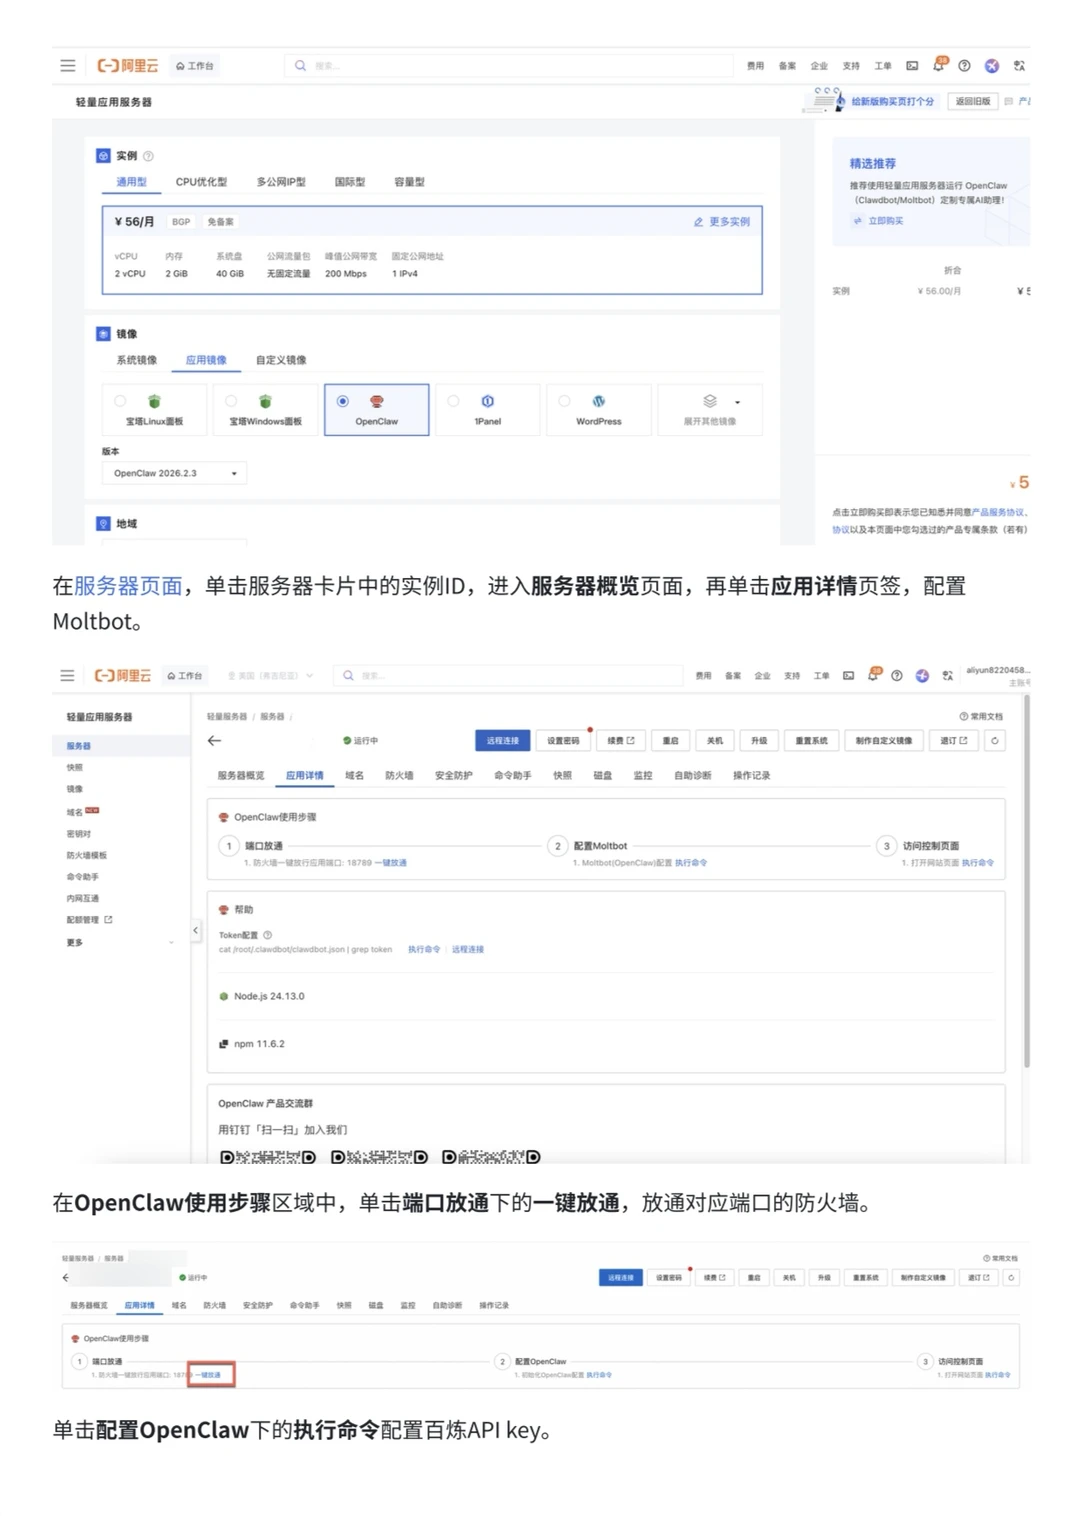Click the 实例 section help icon

[148, 156]
